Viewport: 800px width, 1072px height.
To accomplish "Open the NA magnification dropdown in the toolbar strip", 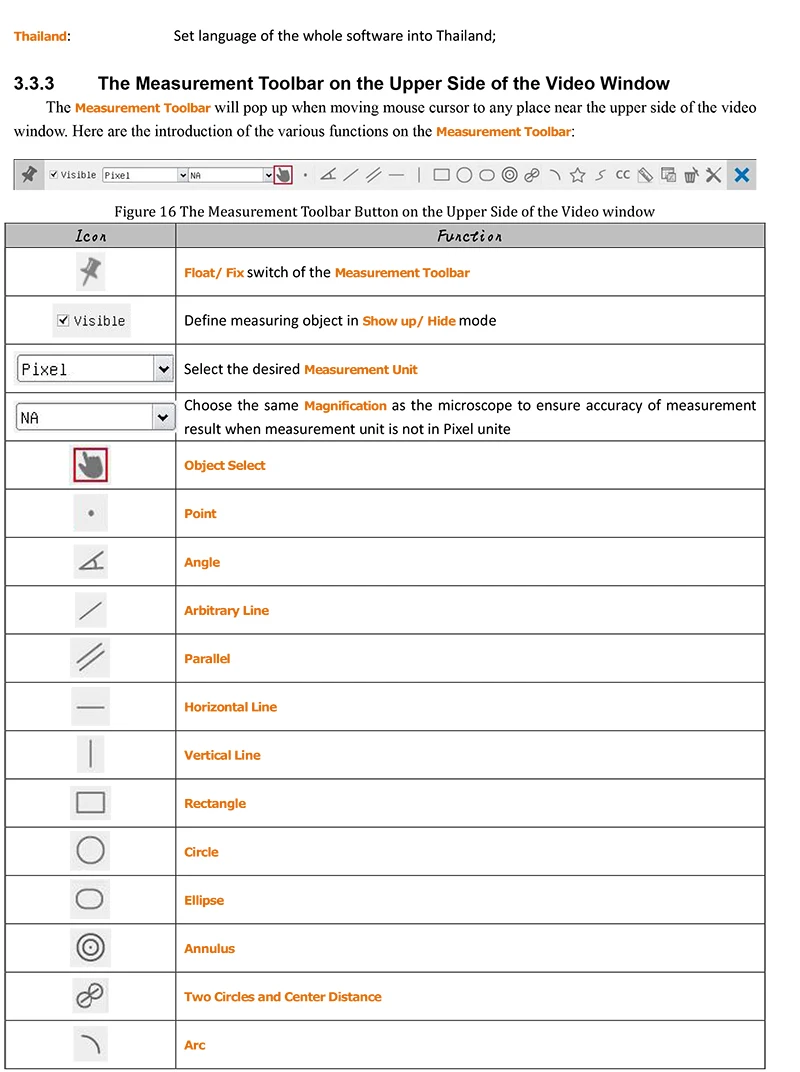I will 230,175.
